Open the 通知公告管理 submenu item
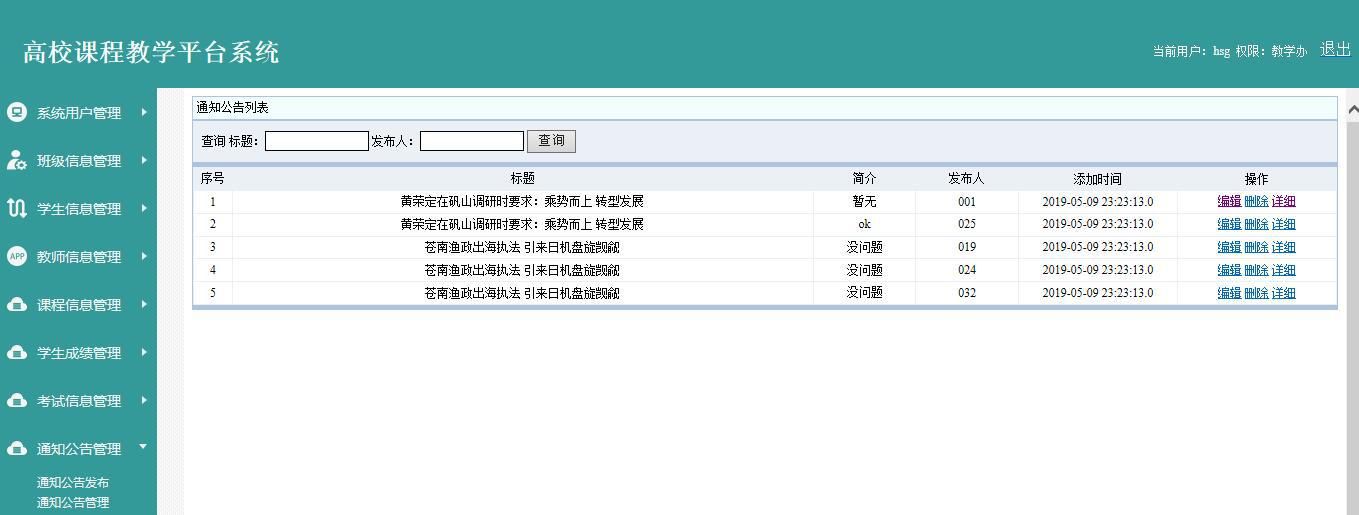 point(73,503)
